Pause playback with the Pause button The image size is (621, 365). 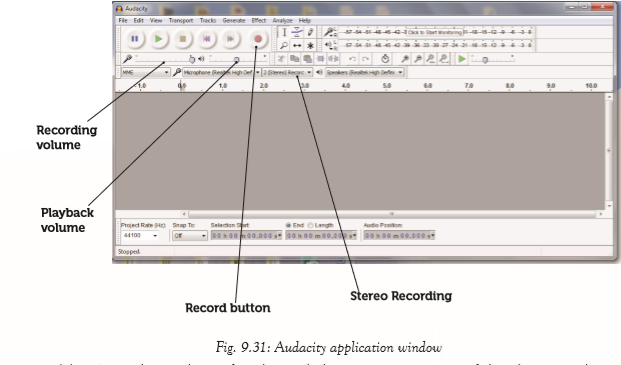click(x=135, y=39)
